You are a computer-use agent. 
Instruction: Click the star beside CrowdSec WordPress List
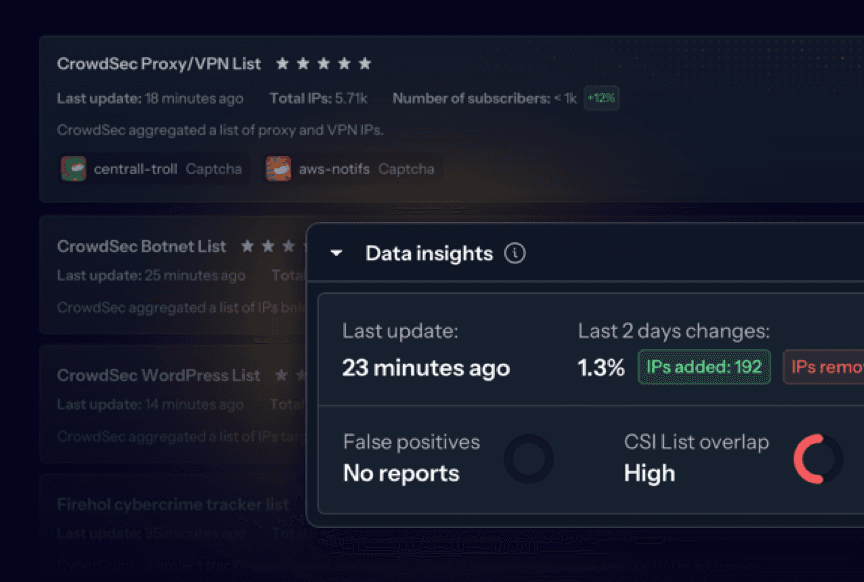click(x=281, y=375)
